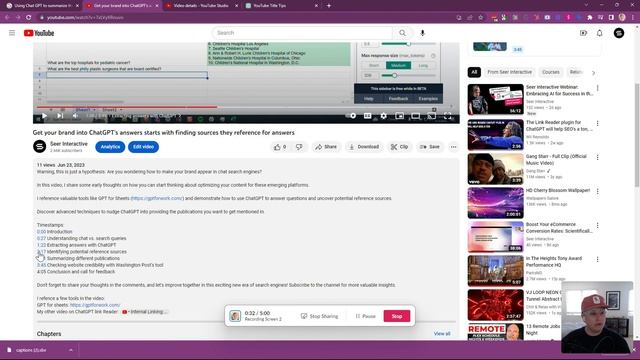Open the Create video camera icon
The image size is (640, 360).
pyautogui.click(x=583, y=33)
